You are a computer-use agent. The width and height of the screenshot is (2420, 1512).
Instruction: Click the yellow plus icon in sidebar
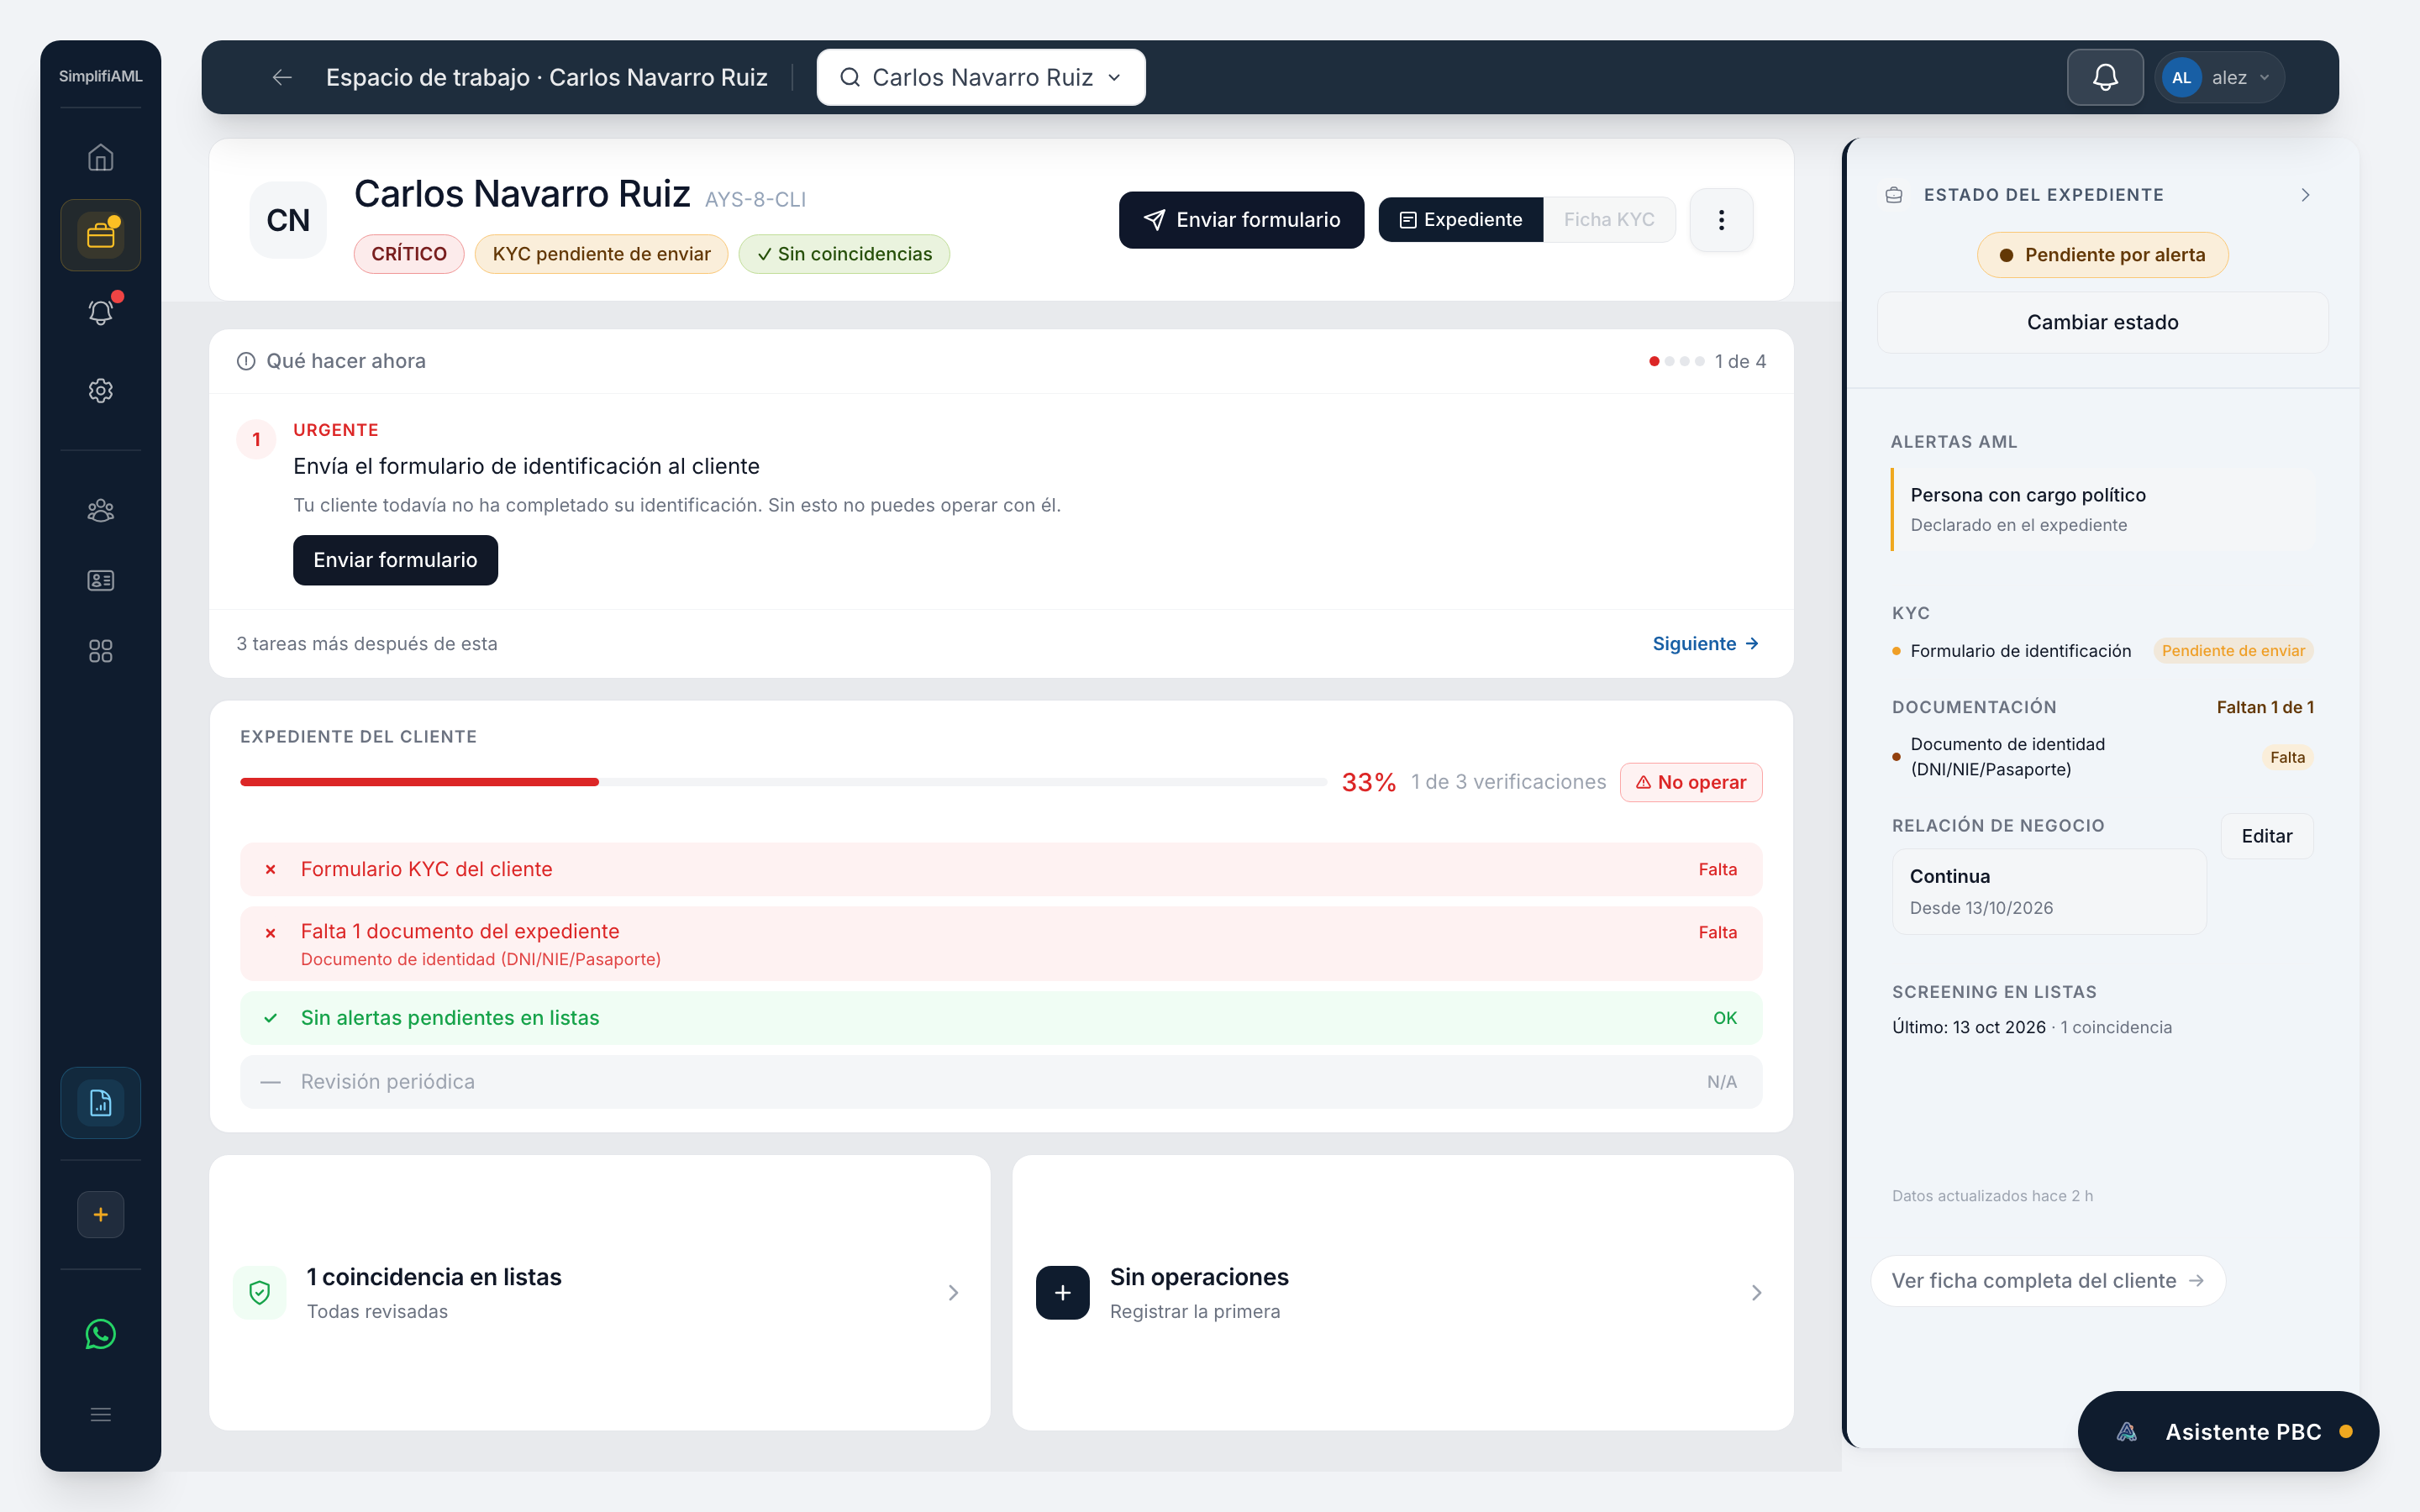[x=100, y=1214]
